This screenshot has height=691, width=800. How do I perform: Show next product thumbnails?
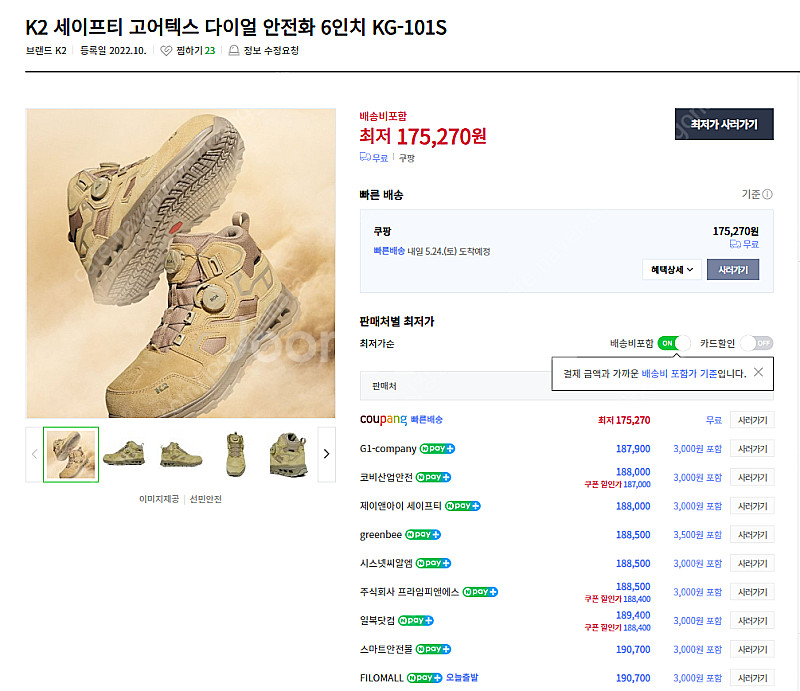coord(327,454)
